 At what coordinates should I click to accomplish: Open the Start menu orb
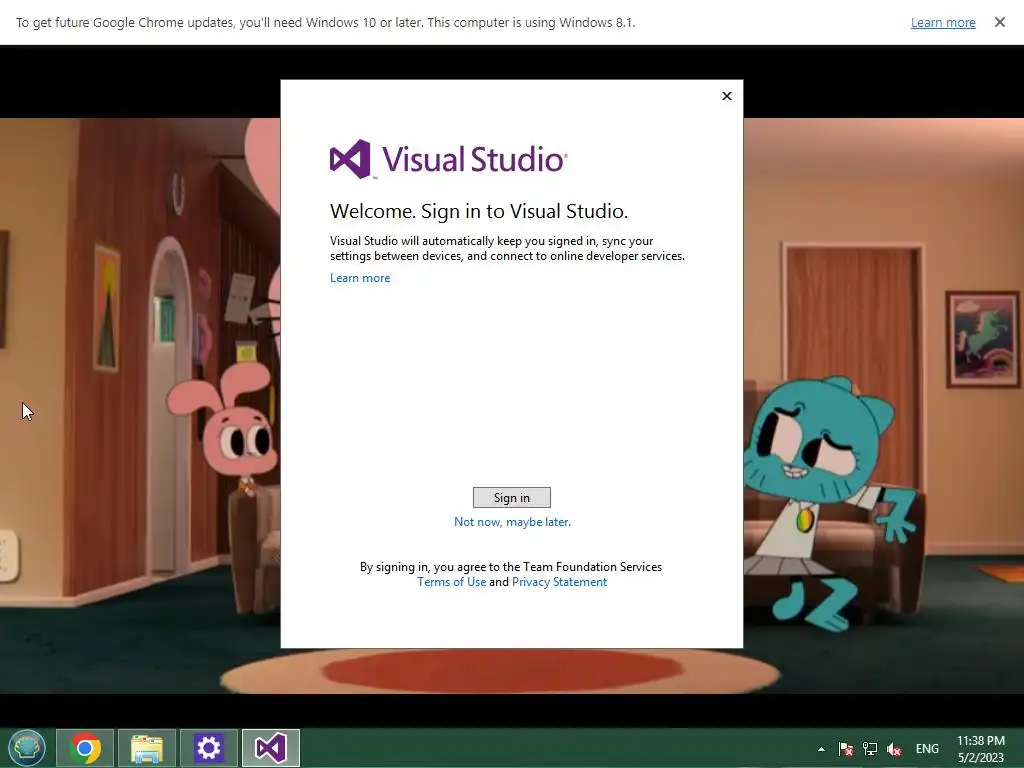click(26, 748)
